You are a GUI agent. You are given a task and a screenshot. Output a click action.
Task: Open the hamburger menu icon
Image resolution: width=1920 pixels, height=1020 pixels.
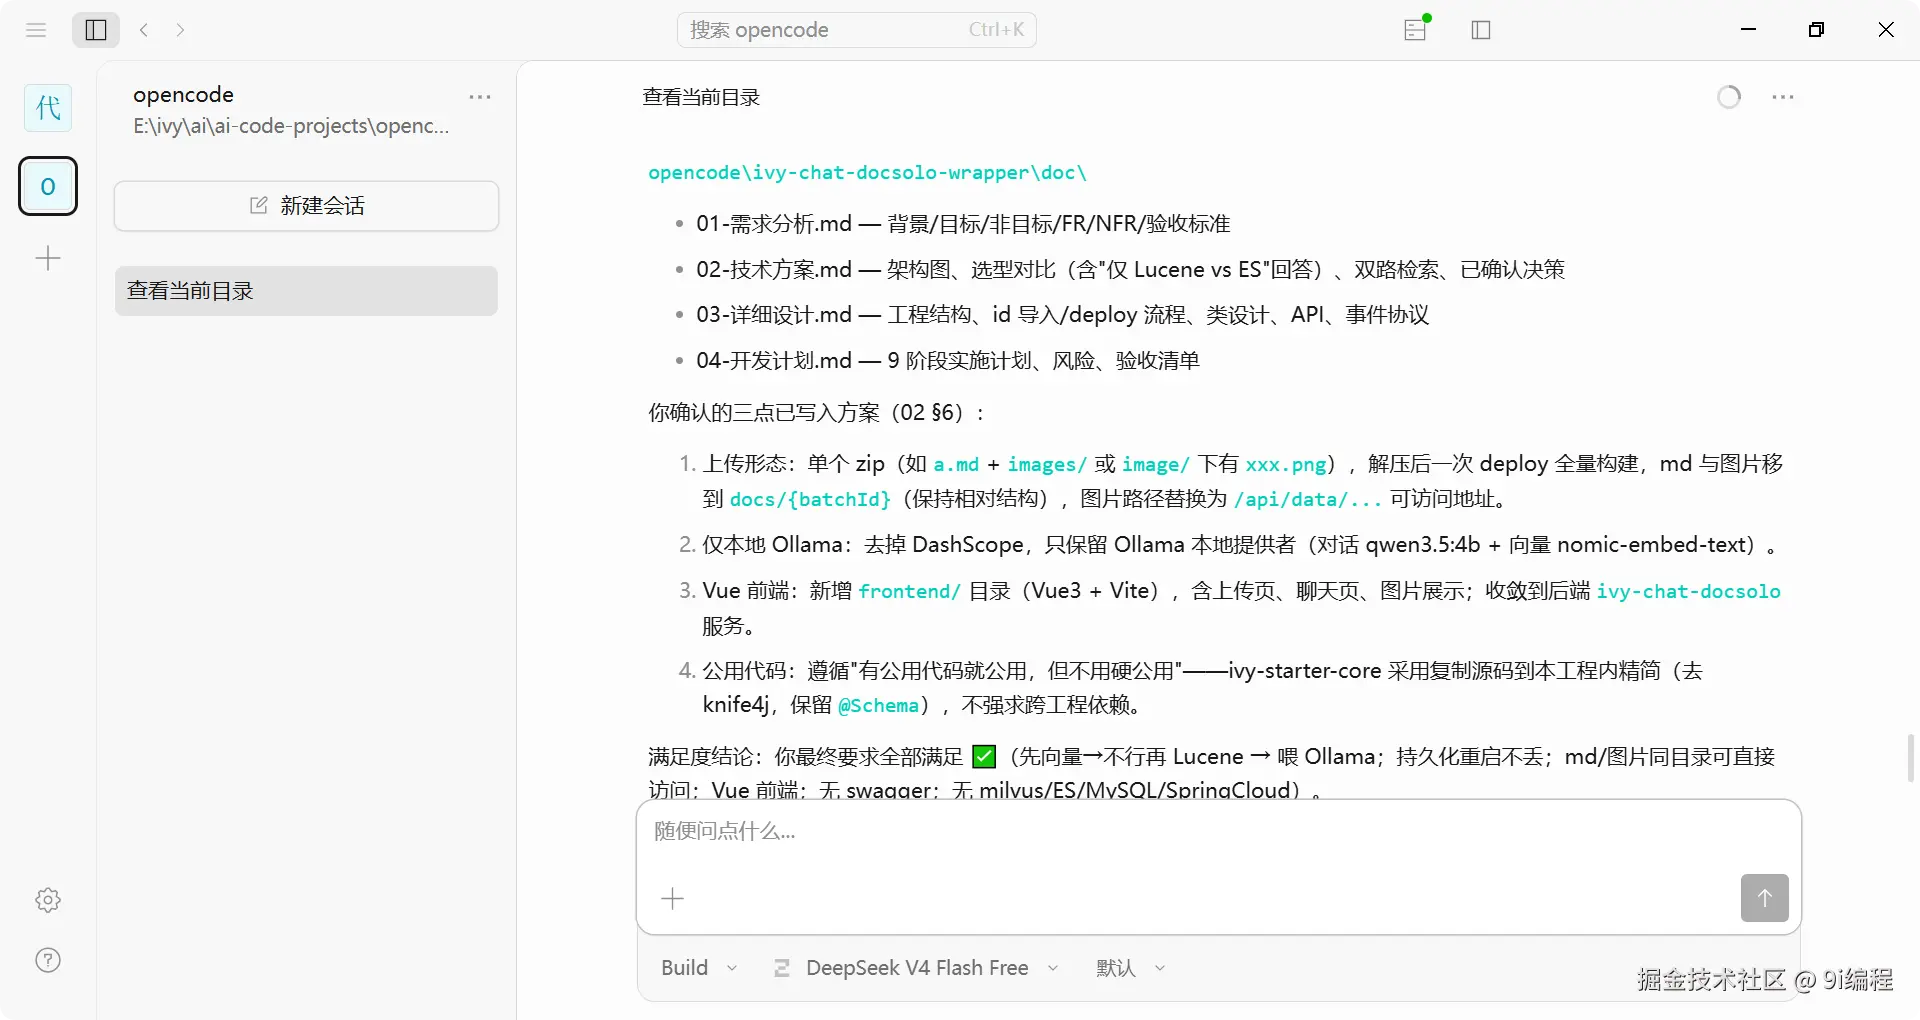point(36,30)
